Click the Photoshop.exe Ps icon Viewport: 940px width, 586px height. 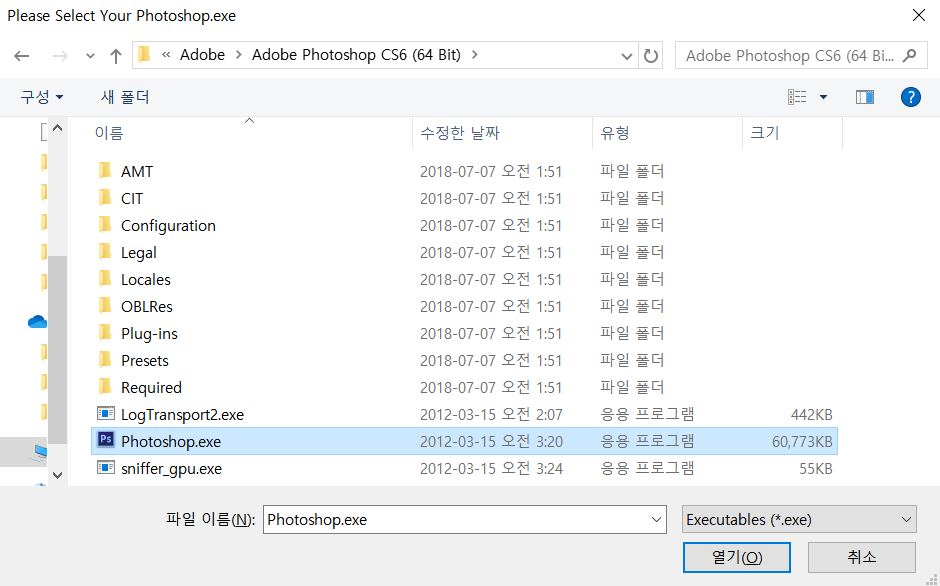pyautogui.click(x=106, y=441)
